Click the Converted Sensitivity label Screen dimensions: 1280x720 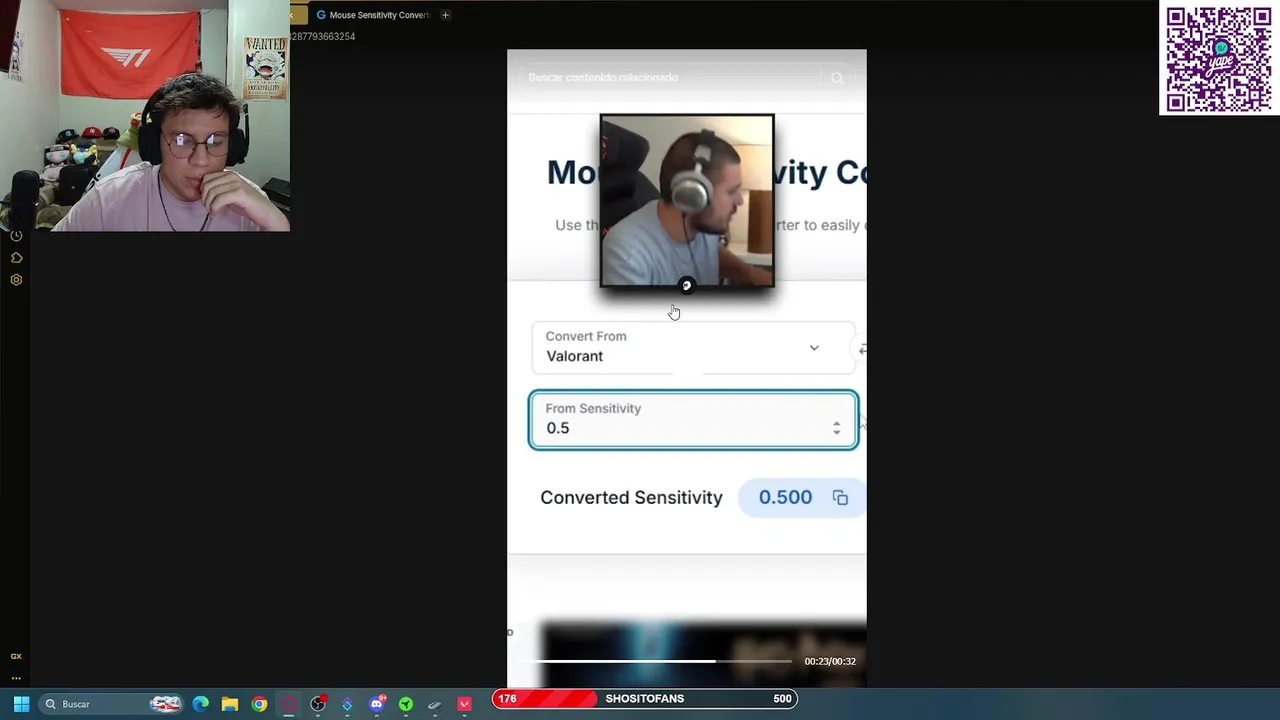point(631,497)
